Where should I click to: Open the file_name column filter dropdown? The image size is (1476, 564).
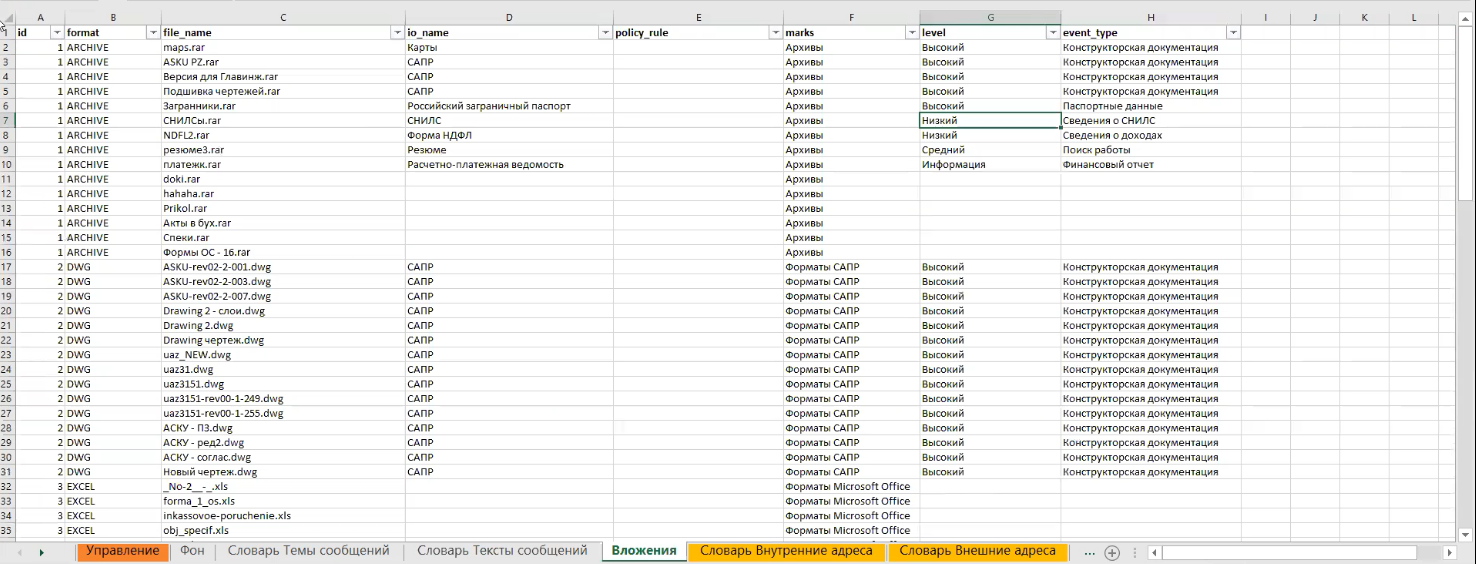tap(397, 33)
